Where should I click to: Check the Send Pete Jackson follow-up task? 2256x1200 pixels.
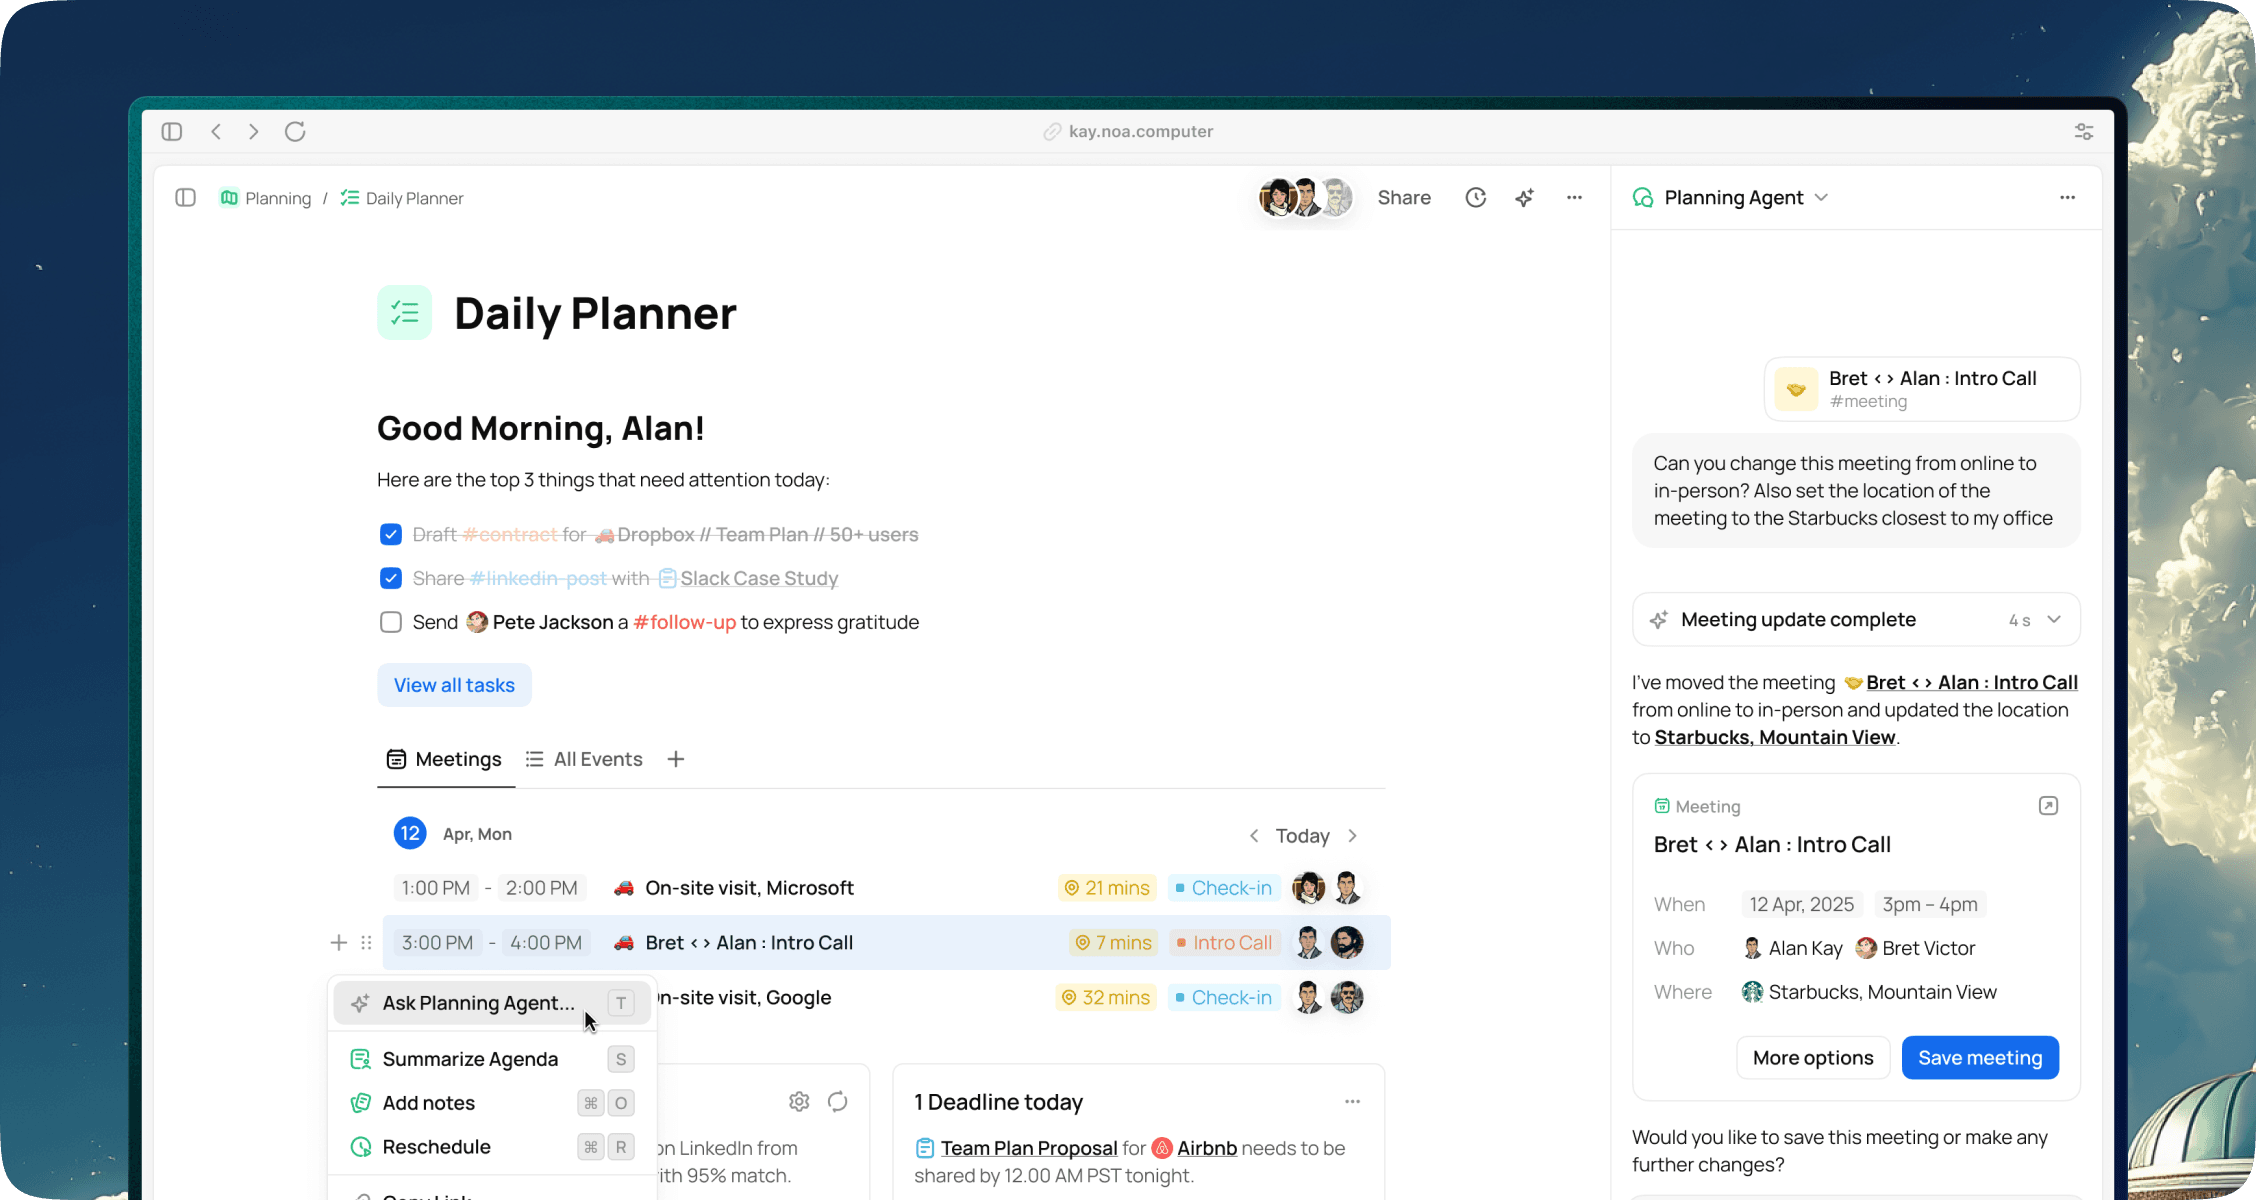(391, 622)
